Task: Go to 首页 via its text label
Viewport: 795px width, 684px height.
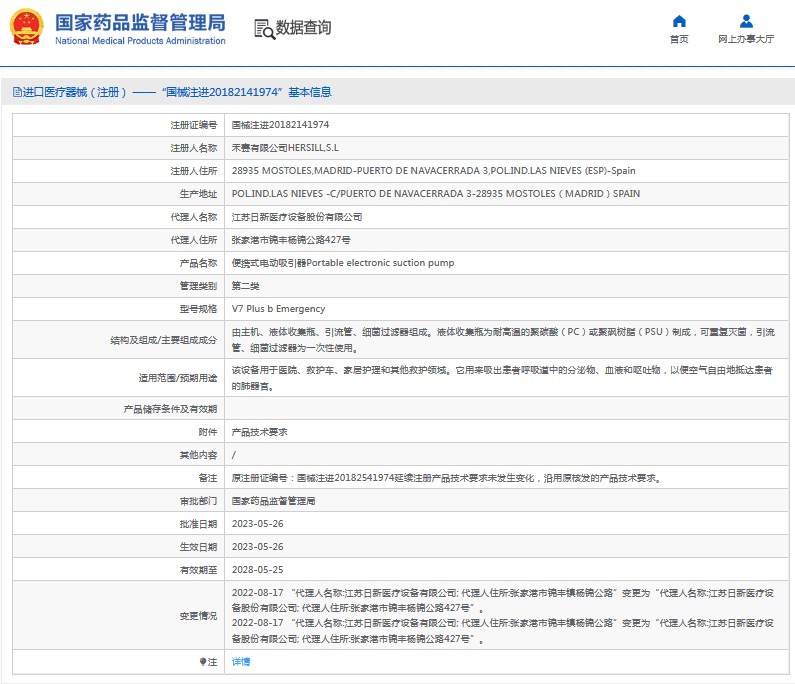Action: click(x=679, y=40)
